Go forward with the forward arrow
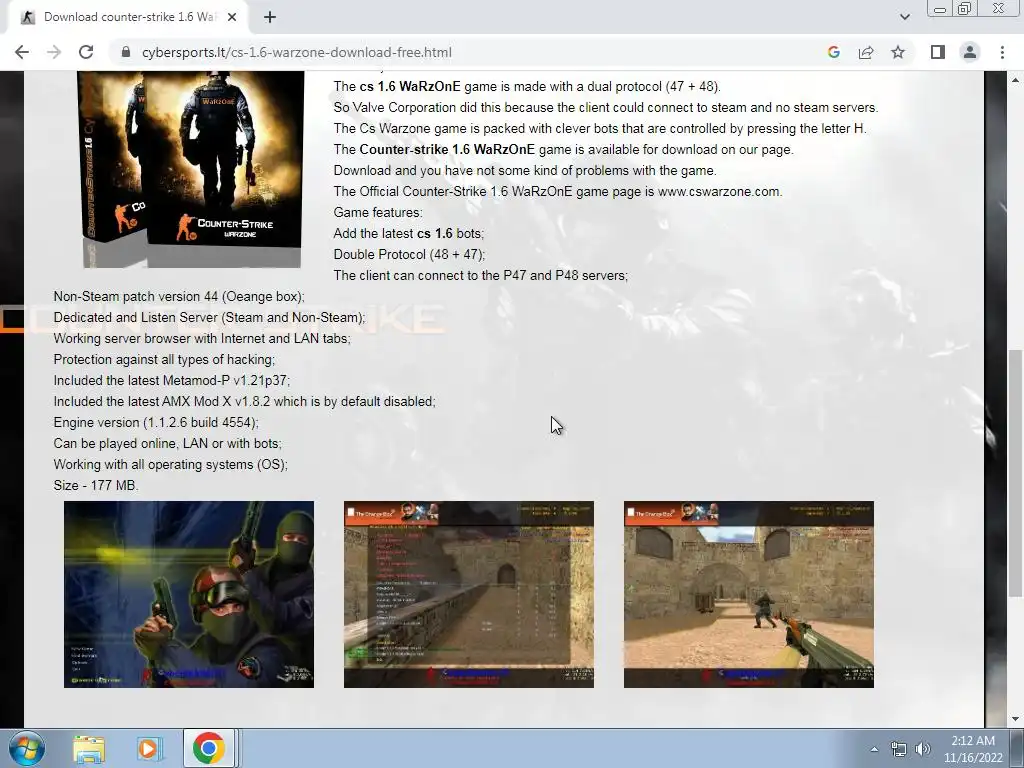Viewport: 1024px width, 768px height. [x=54, y=52]
